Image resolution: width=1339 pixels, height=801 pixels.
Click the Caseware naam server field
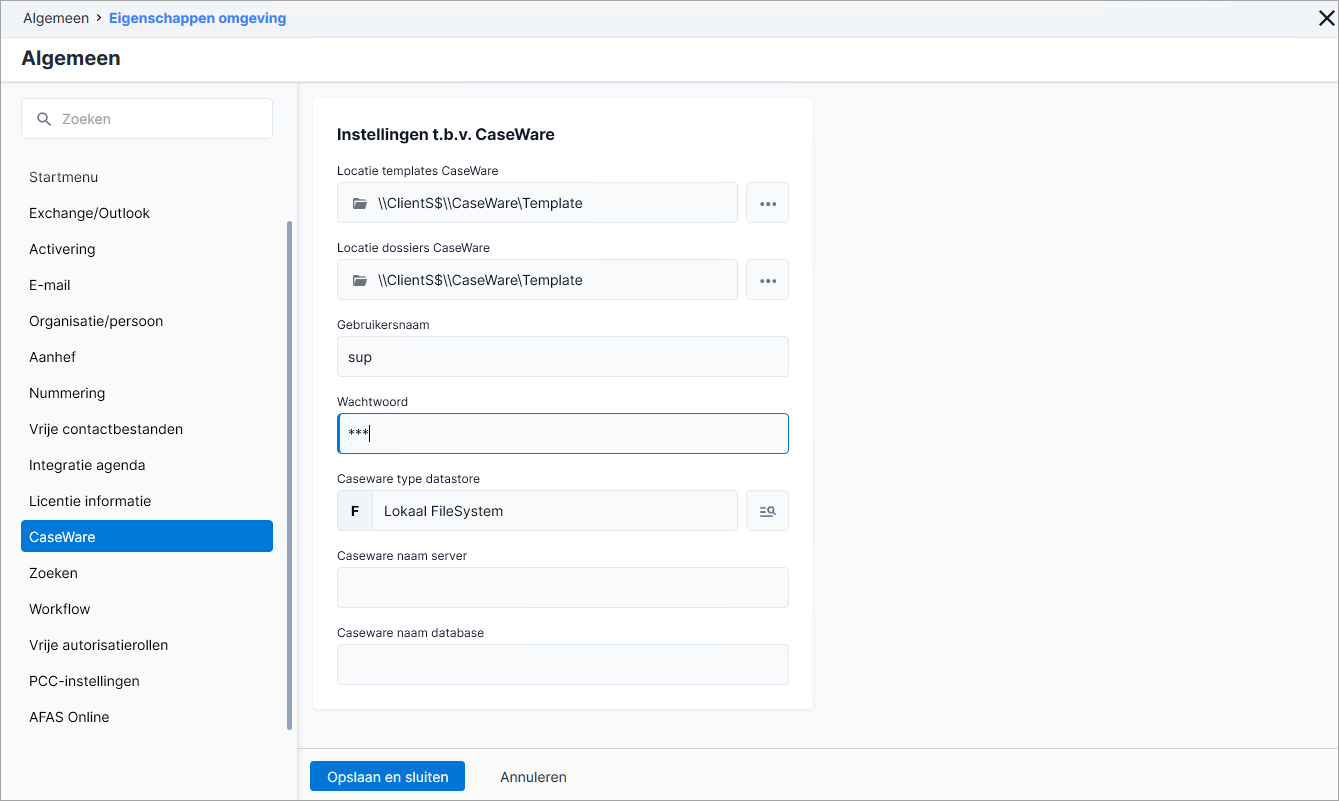[x=563, y=588]
